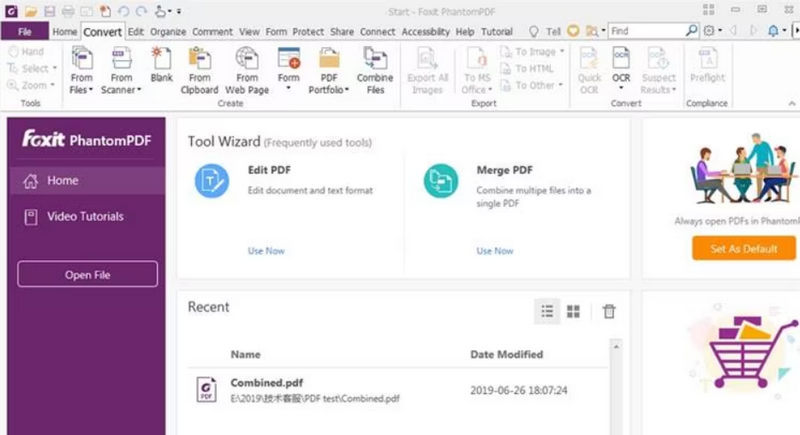Select the Hand tool
The height and width of the screenshot is (435, 800).
click(26, 52)
